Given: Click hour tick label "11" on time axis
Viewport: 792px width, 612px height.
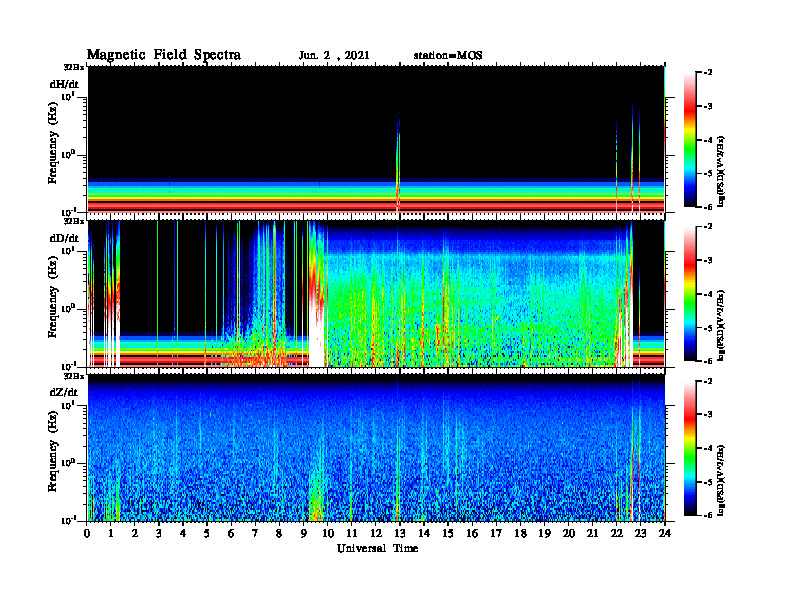Looking at the screenshot, I should click(352, 533).
